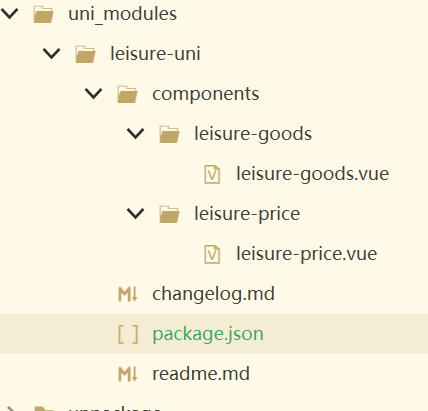Collapse the uni_modules folder chevron

pos(10,14)
